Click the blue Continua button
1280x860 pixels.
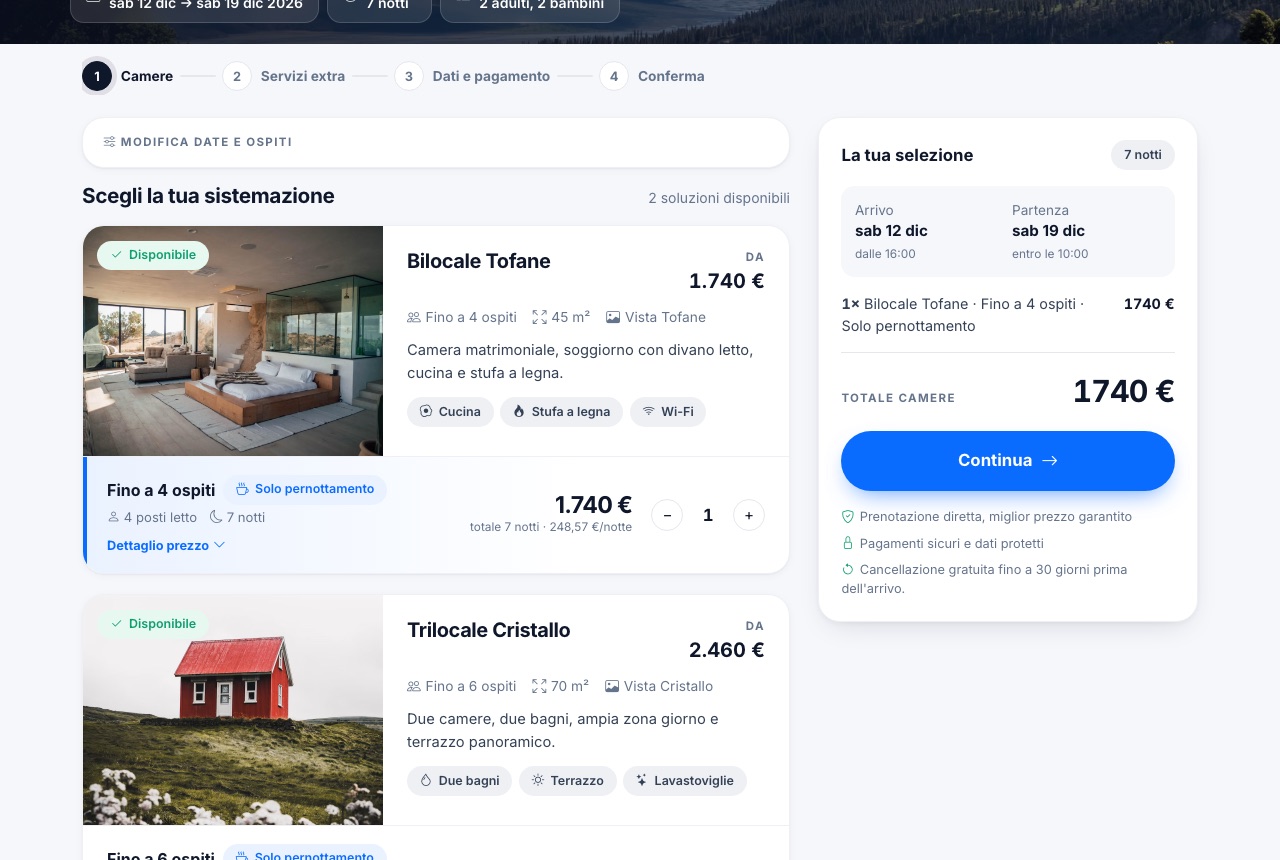pos(1008,461)
